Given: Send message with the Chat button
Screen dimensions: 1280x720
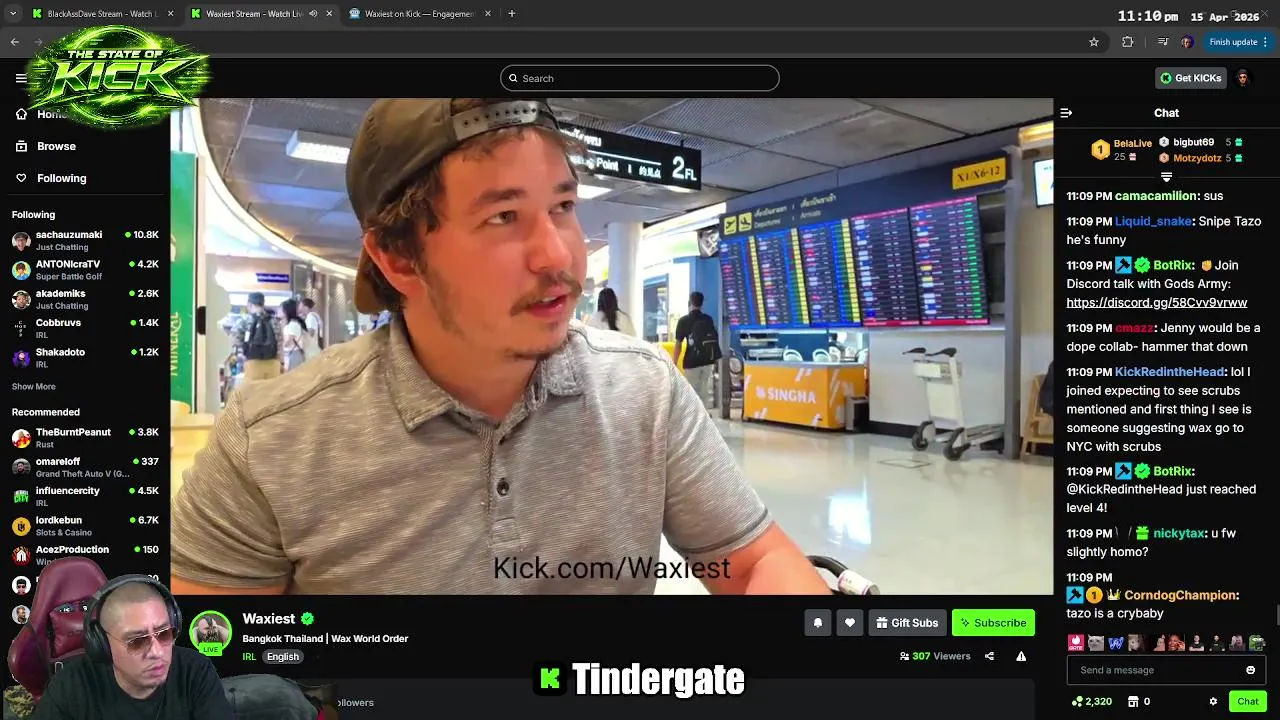Looking at the screenshot, I should [x=1248, y=702].
